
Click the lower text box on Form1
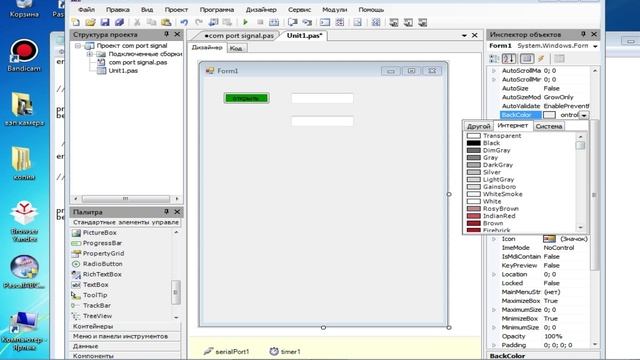322,121
